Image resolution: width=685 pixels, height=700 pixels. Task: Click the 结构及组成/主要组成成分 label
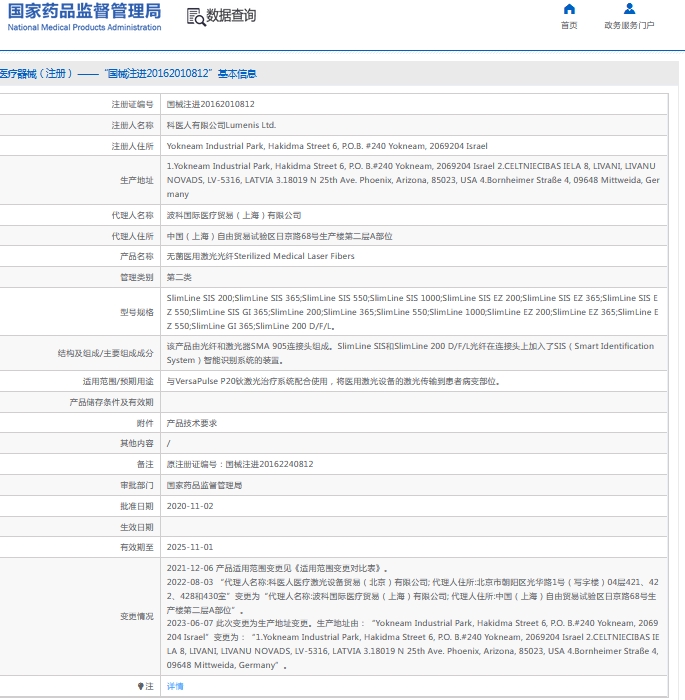click(x=105, y=353)
